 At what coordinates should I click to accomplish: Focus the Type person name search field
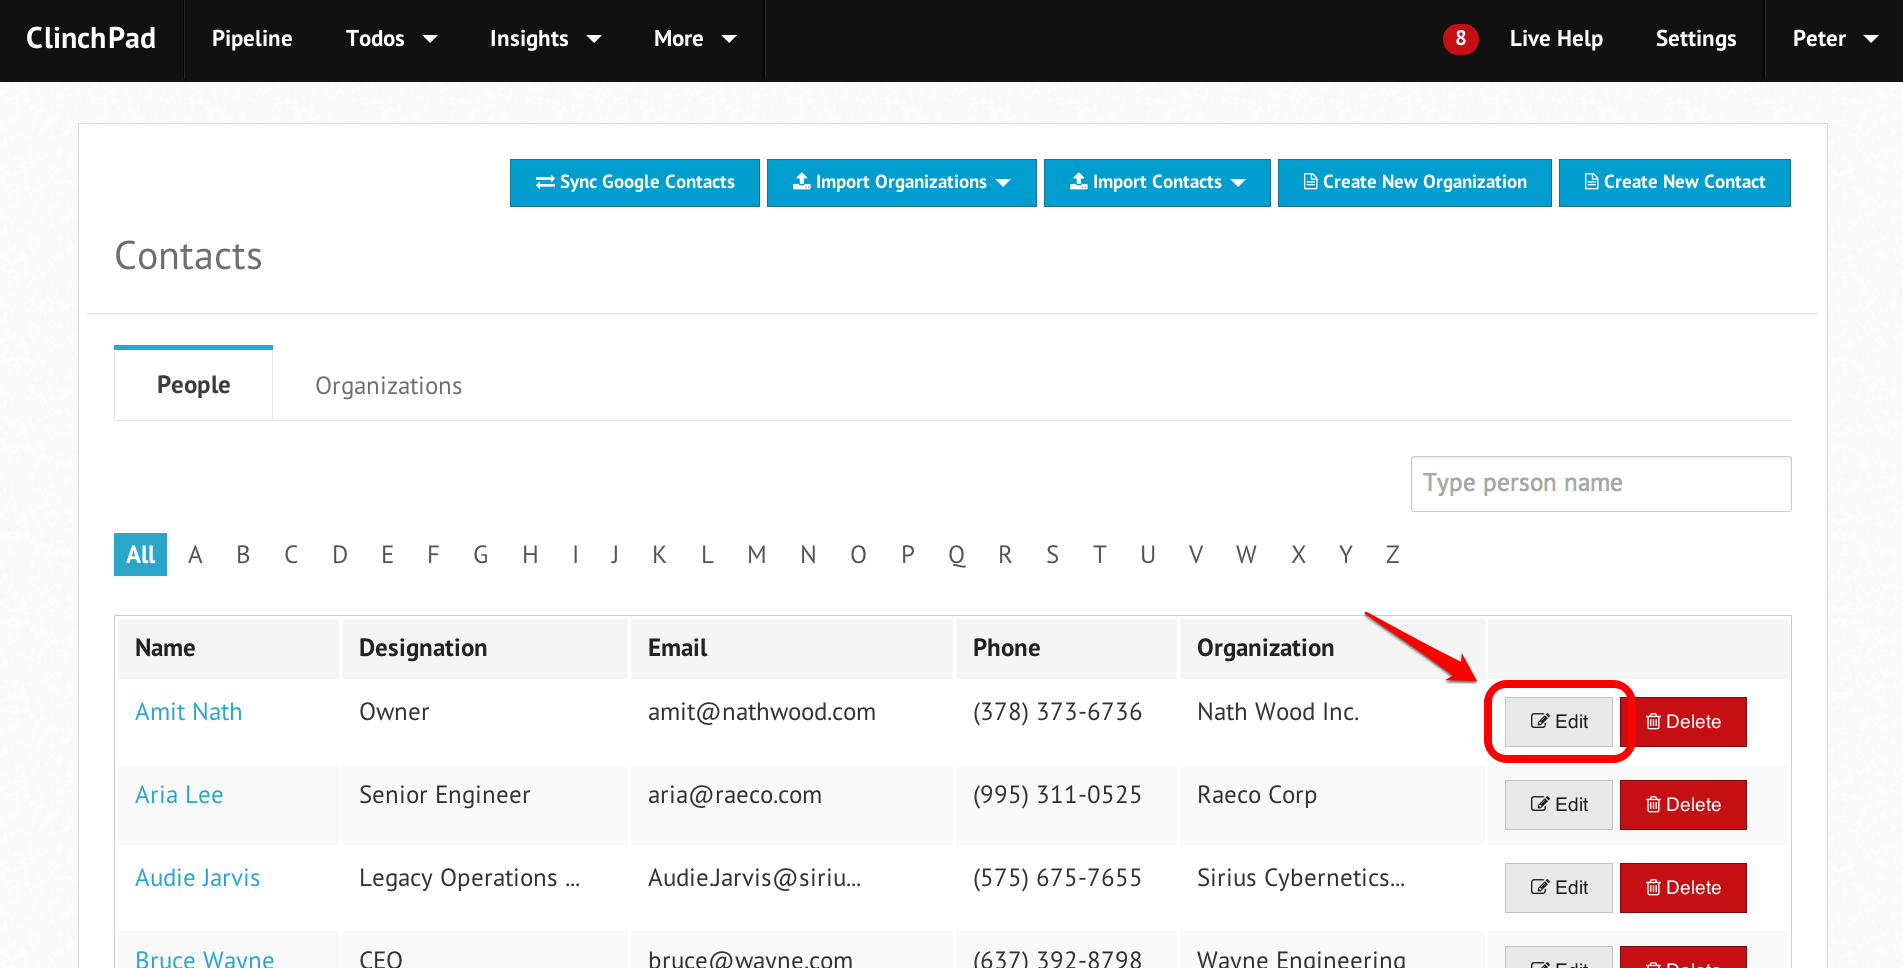coord(1601,484)
